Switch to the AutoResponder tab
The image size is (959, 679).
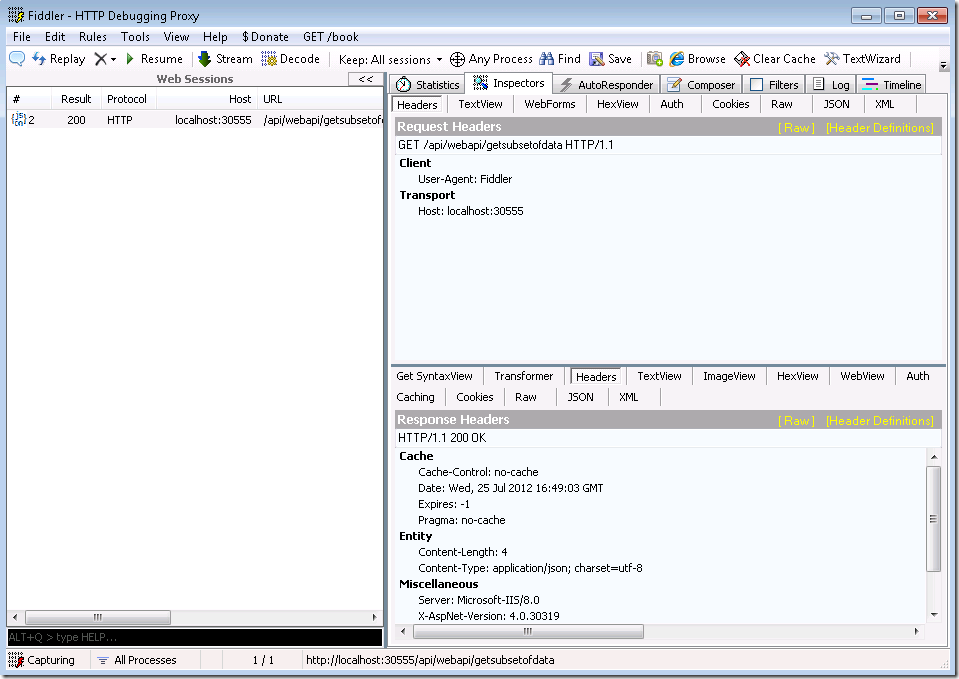[606, 85]
